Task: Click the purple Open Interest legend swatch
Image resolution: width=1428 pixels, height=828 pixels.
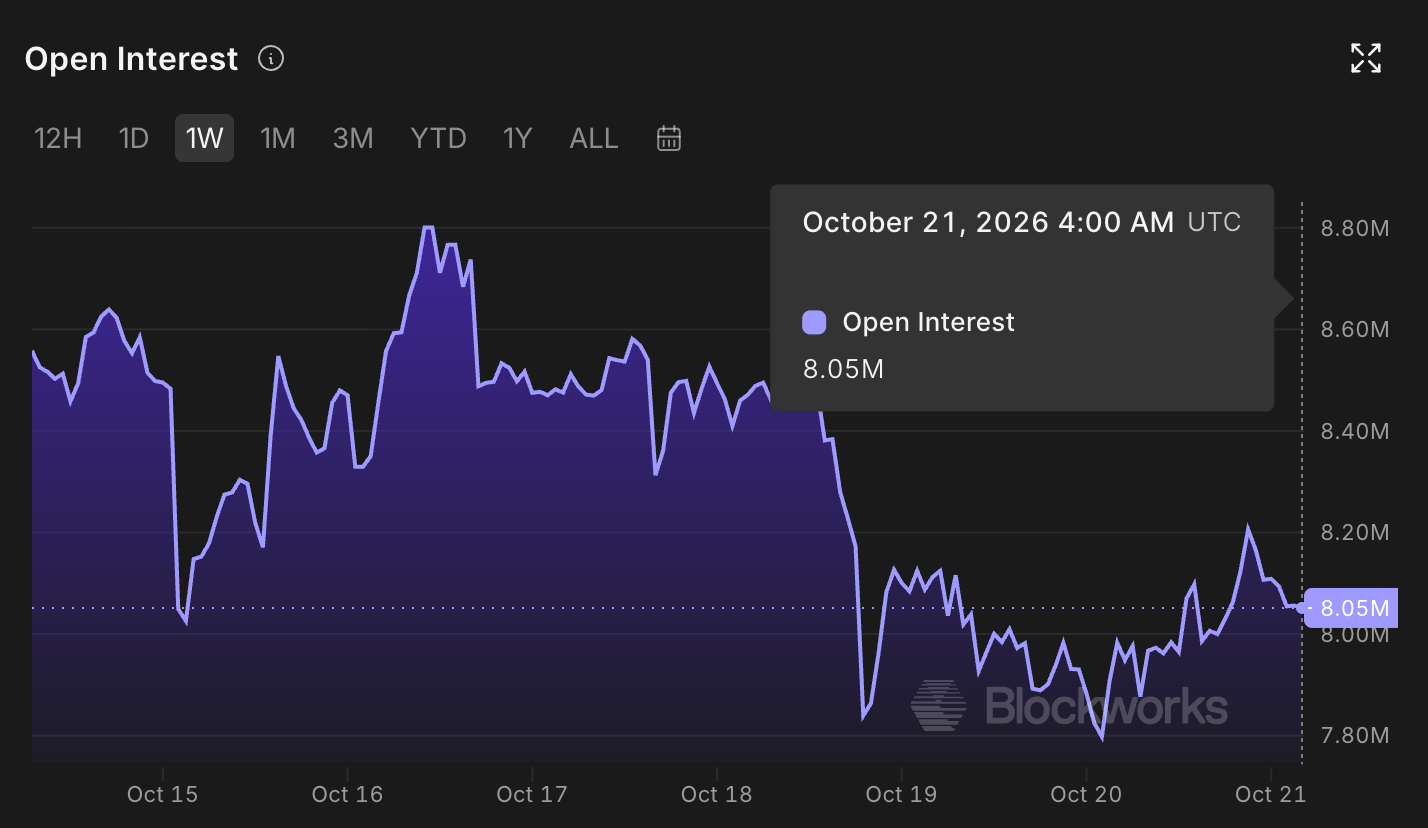Action: point(814,322)
